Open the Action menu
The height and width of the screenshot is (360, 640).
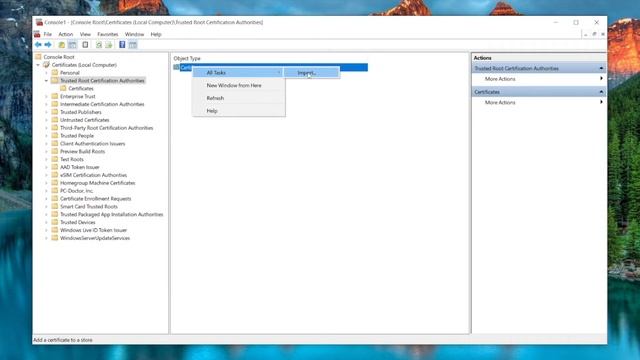pos(65,34)
